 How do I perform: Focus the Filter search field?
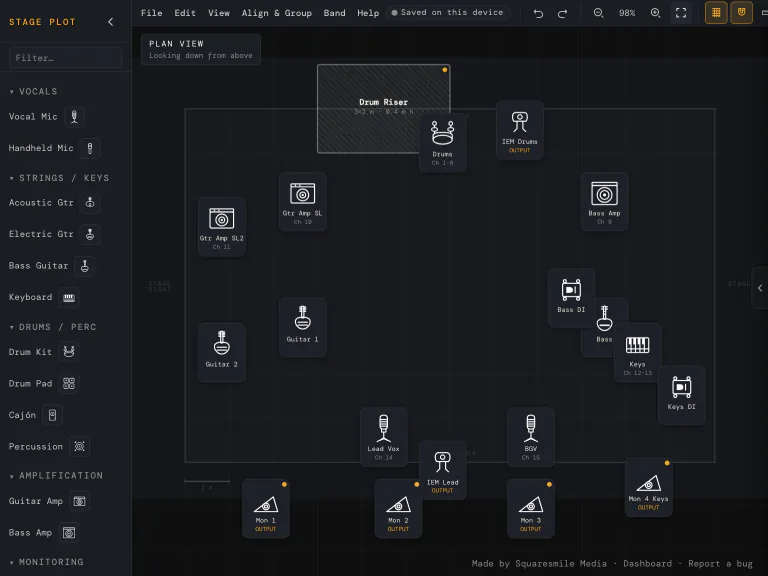tap(65, 58)
